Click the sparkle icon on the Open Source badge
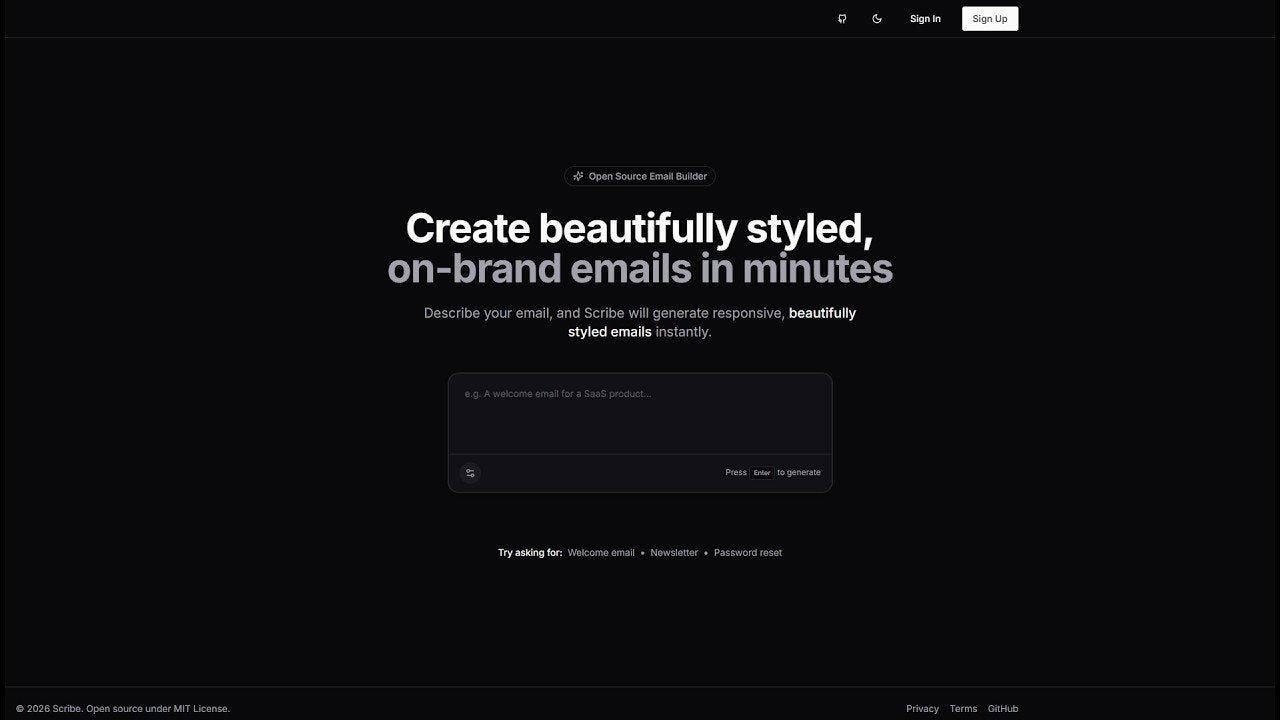Viewport: 1280px width, 720px height. pyautogui.click(x=578, y=176)
